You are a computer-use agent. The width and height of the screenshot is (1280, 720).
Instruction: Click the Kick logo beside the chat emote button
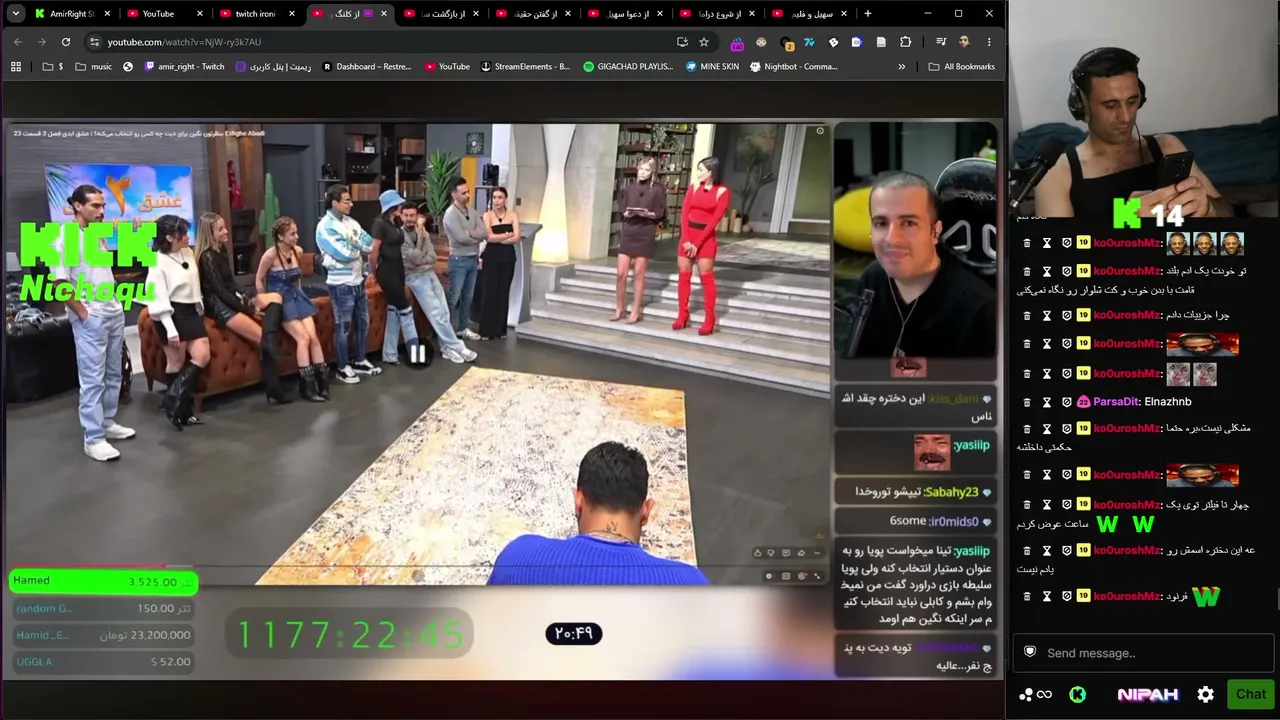[x=1077, y=694]
